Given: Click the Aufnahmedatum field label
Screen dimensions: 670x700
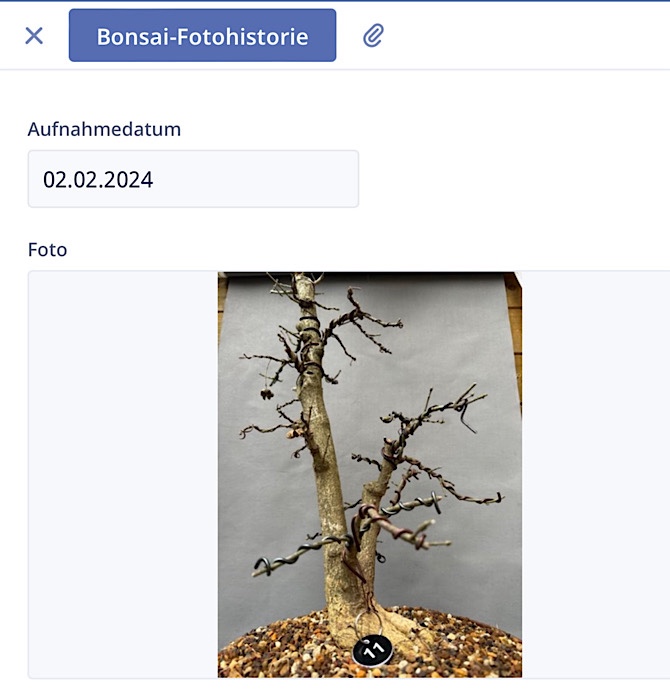Looking at the screenshot, I should pyautogui.click(x=104, y=129).
